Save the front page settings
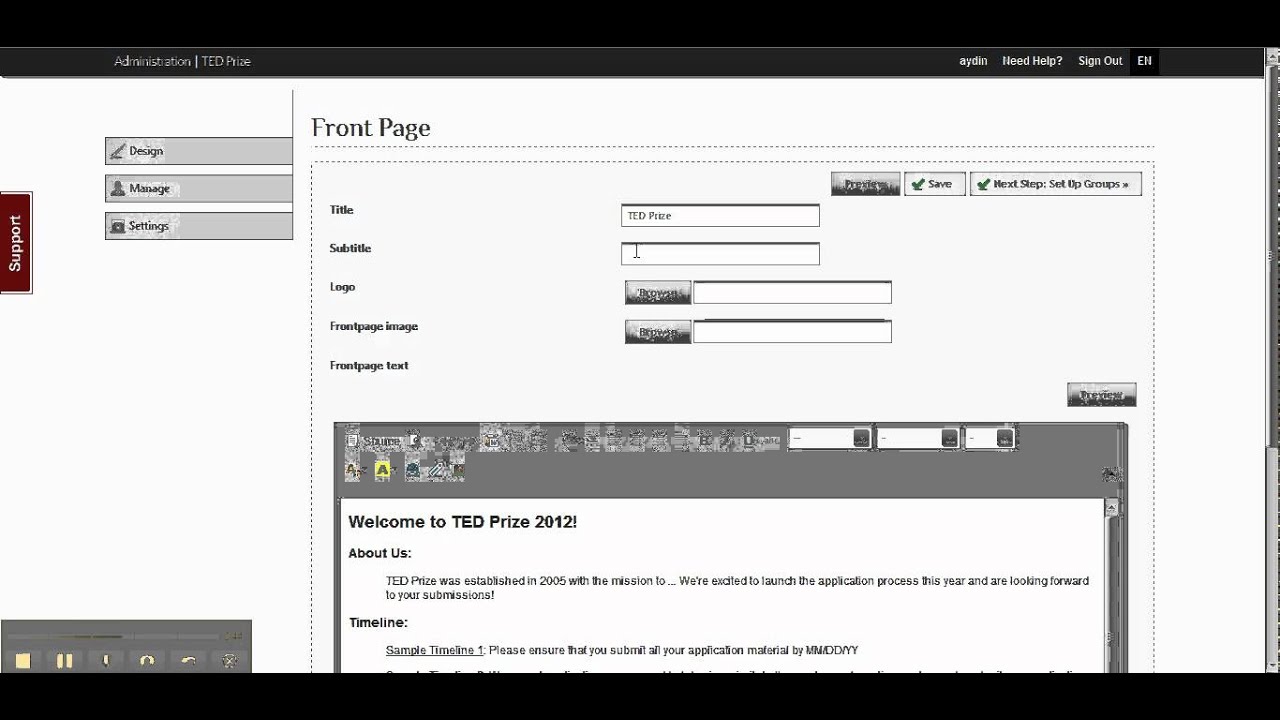This screenshot has height=720, width=1280. [935, 184]
